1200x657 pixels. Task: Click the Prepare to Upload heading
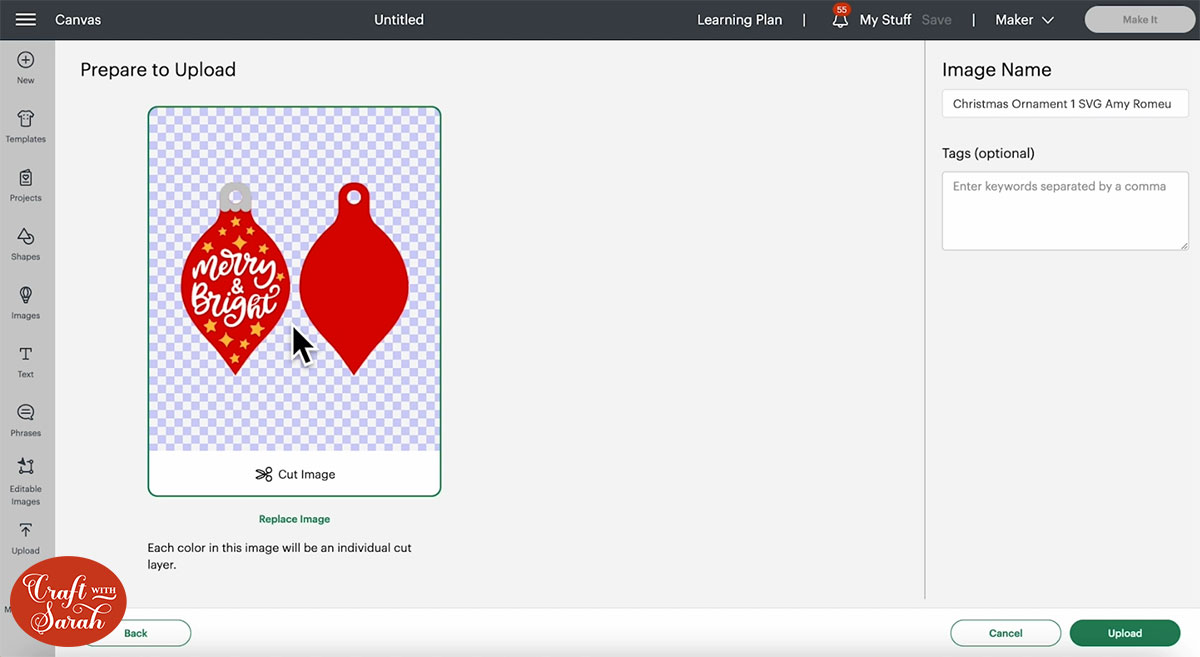158,70
